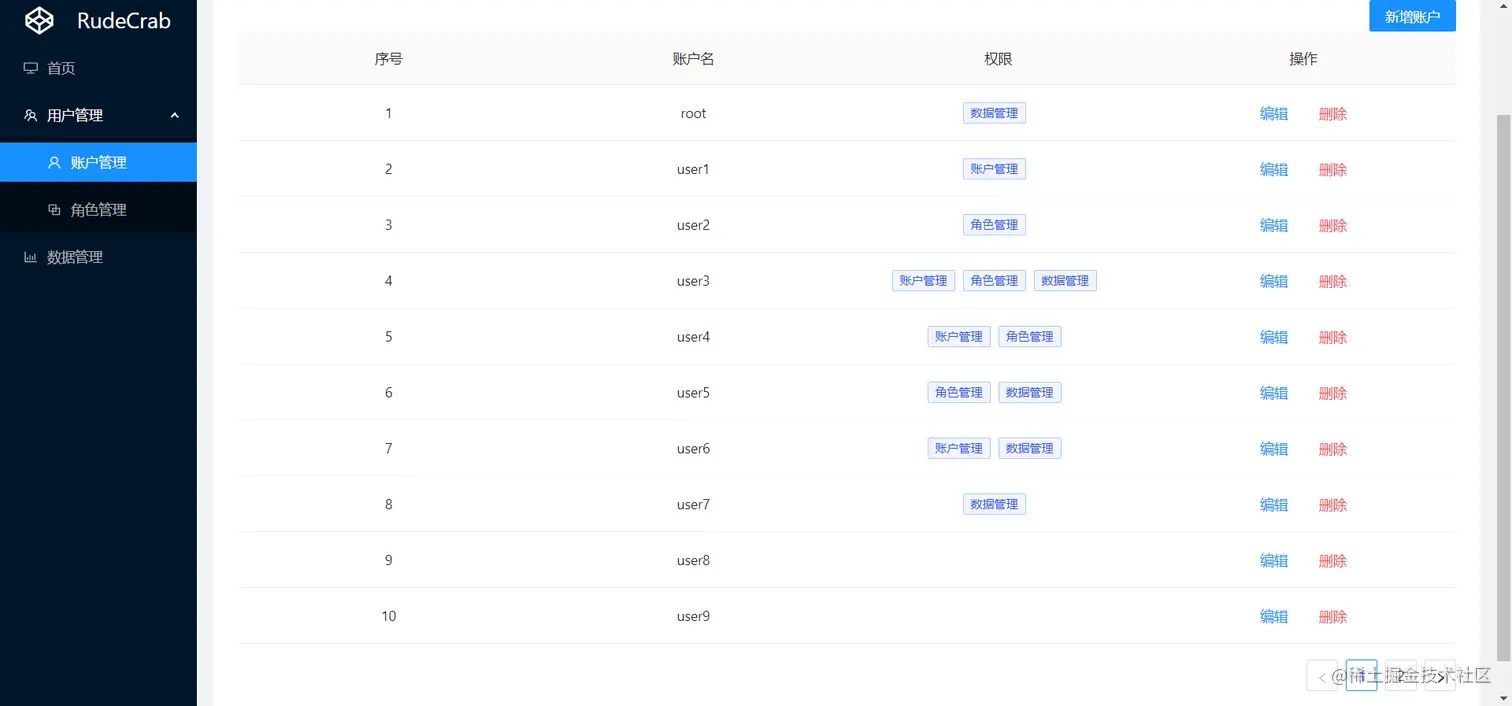
Task: Click the user9 account name cell
Action: coord(693,616)
